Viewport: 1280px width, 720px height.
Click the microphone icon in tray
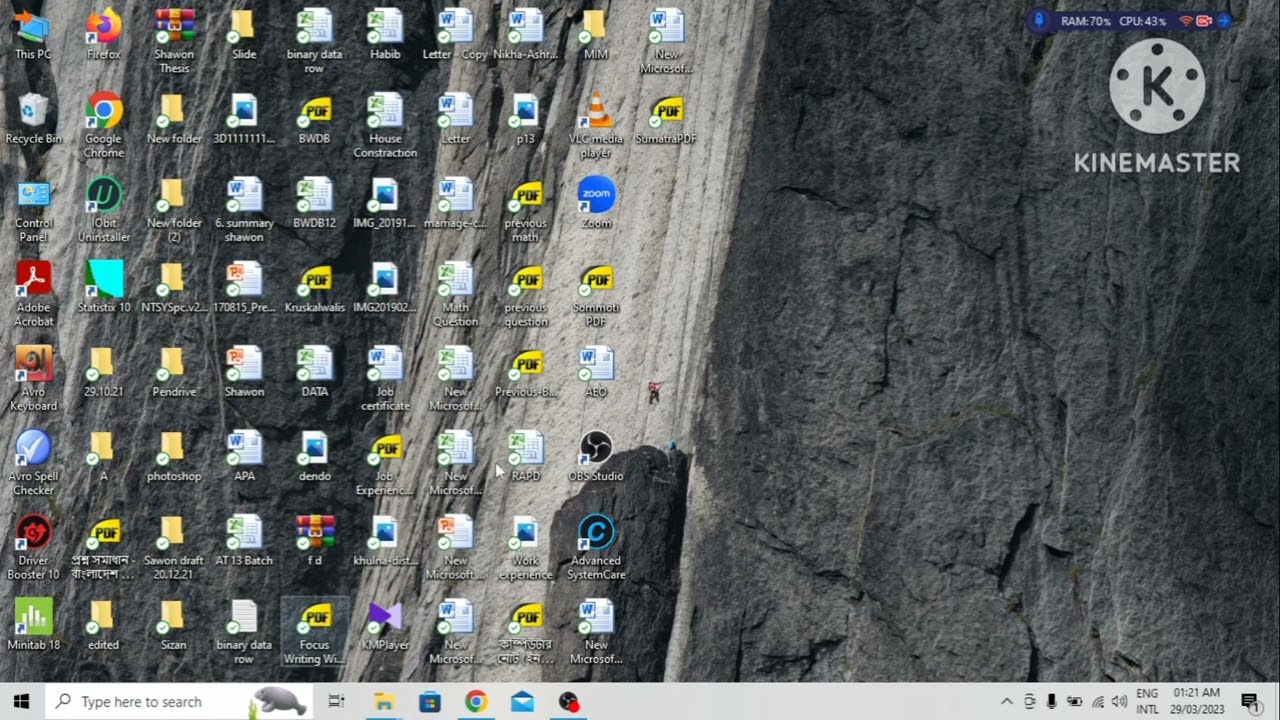tap(1052, 702)
